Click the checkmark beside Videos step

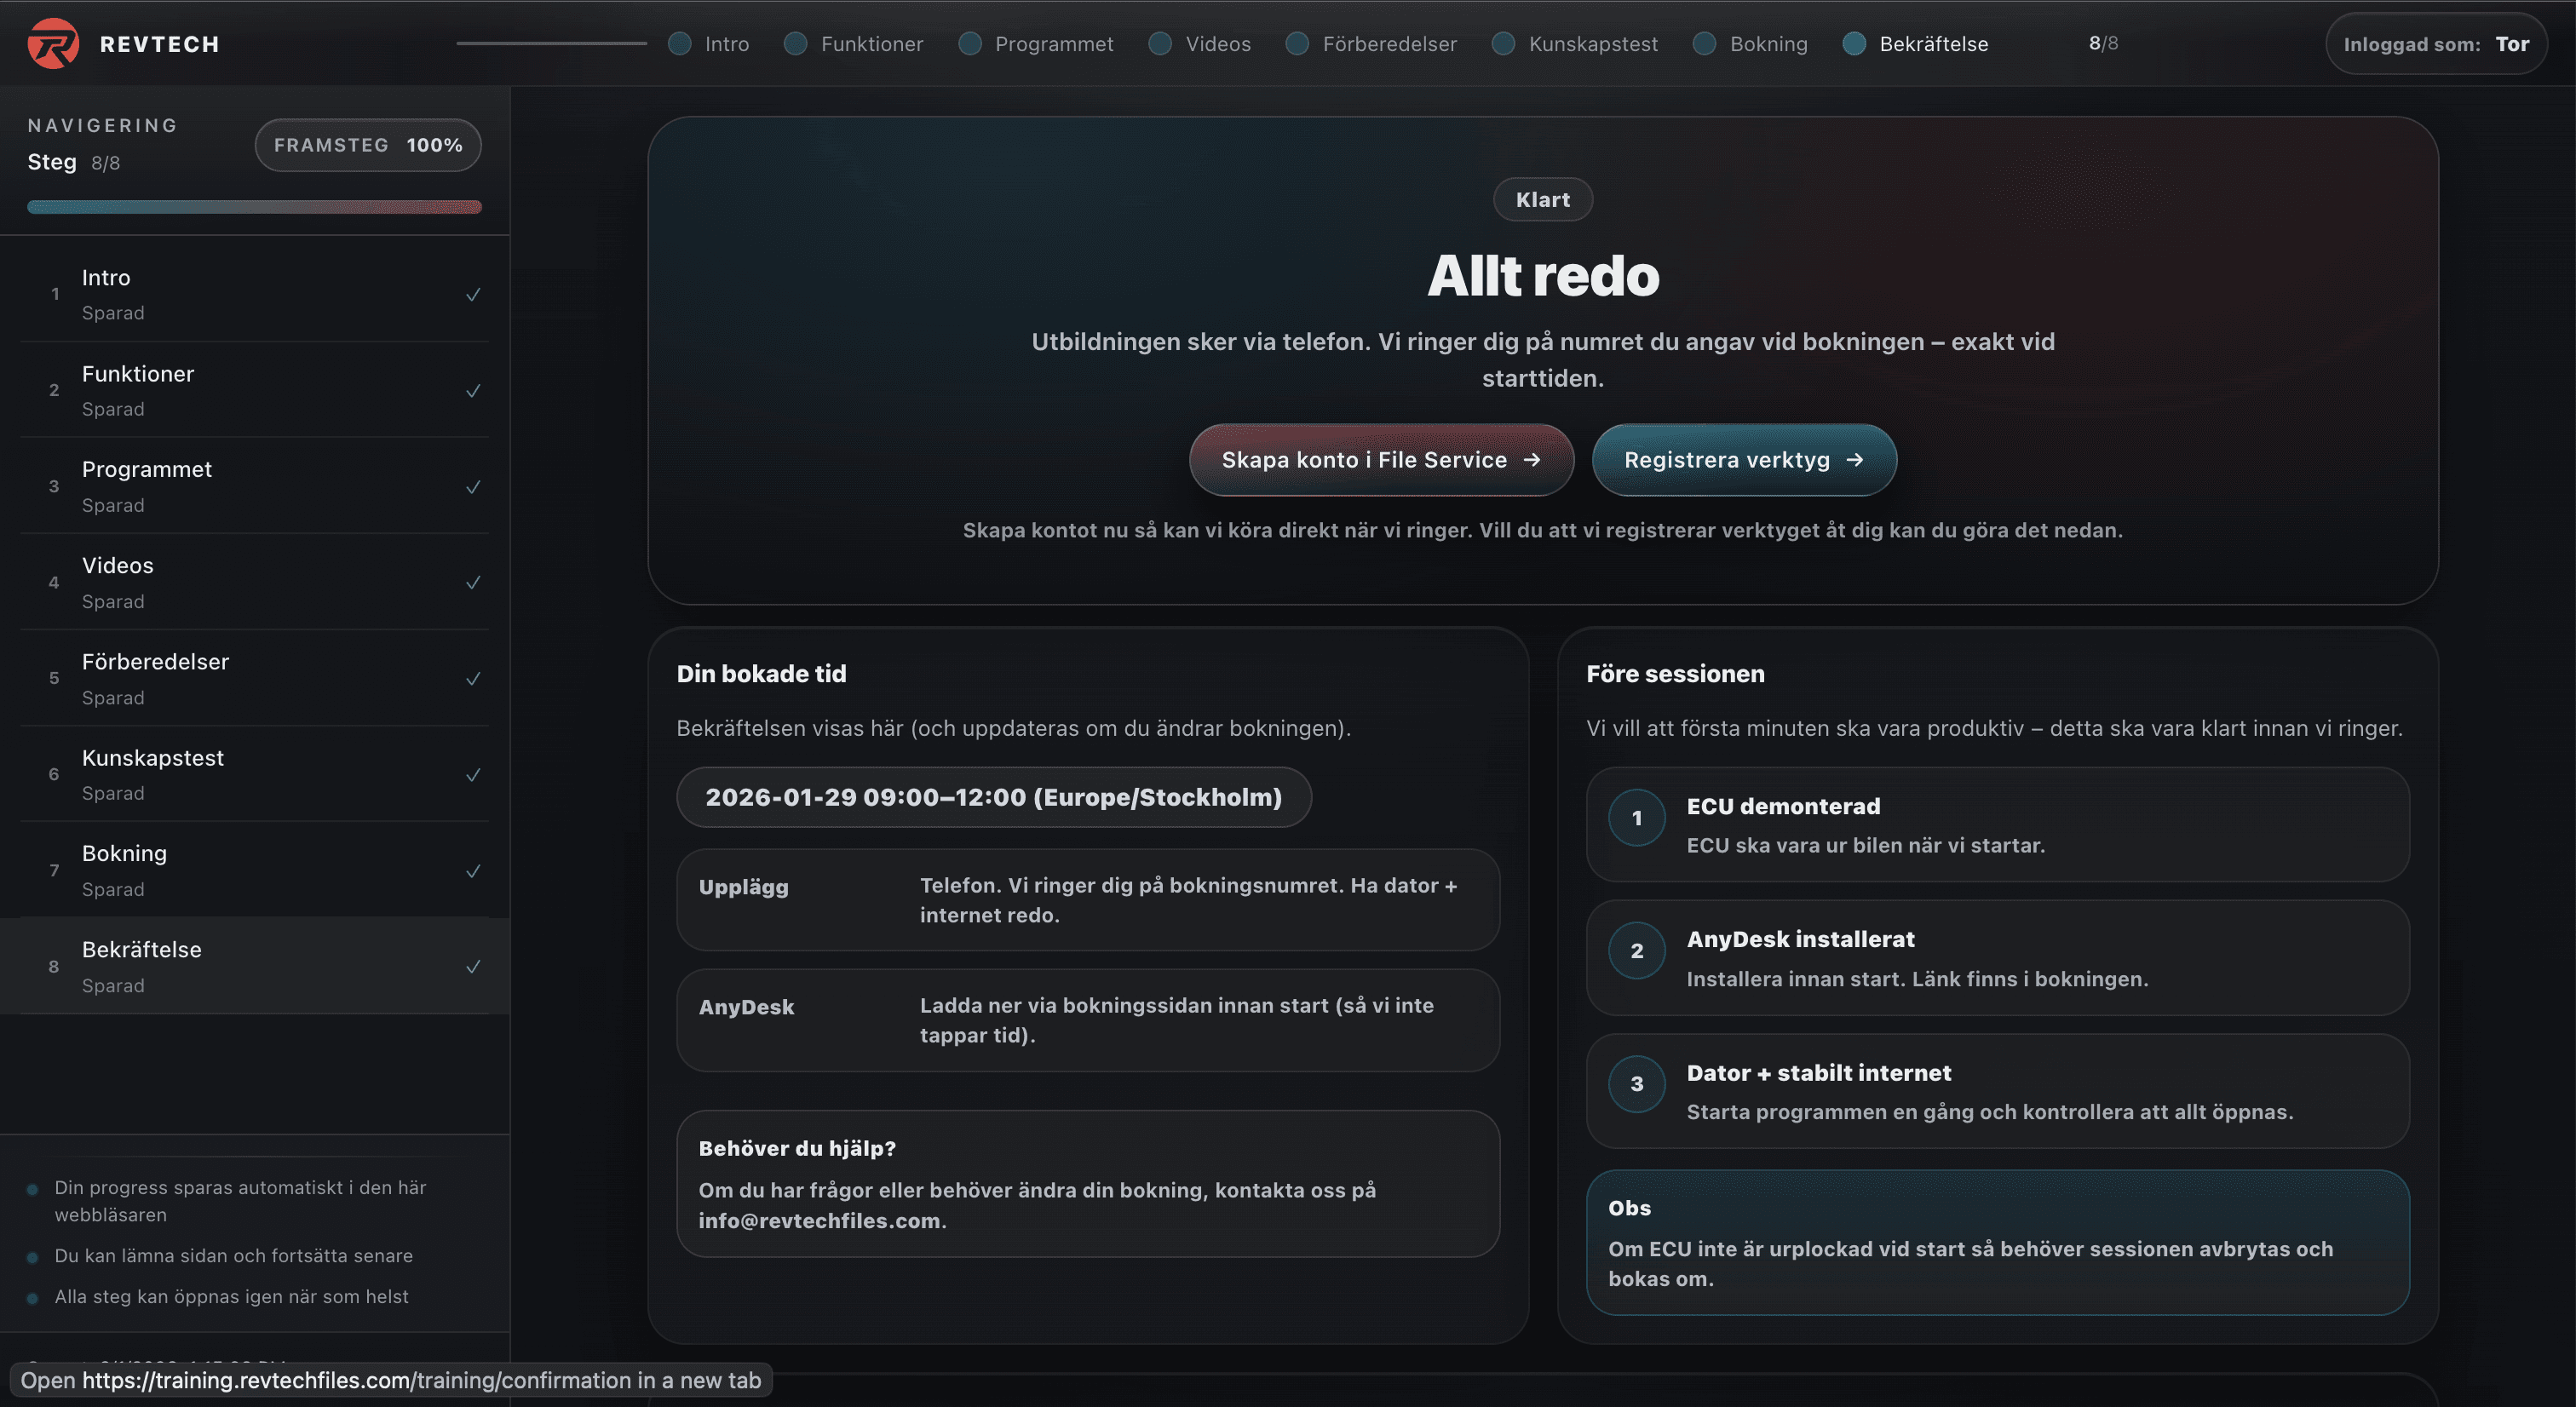pyautogui.click(x=473, y=583)
